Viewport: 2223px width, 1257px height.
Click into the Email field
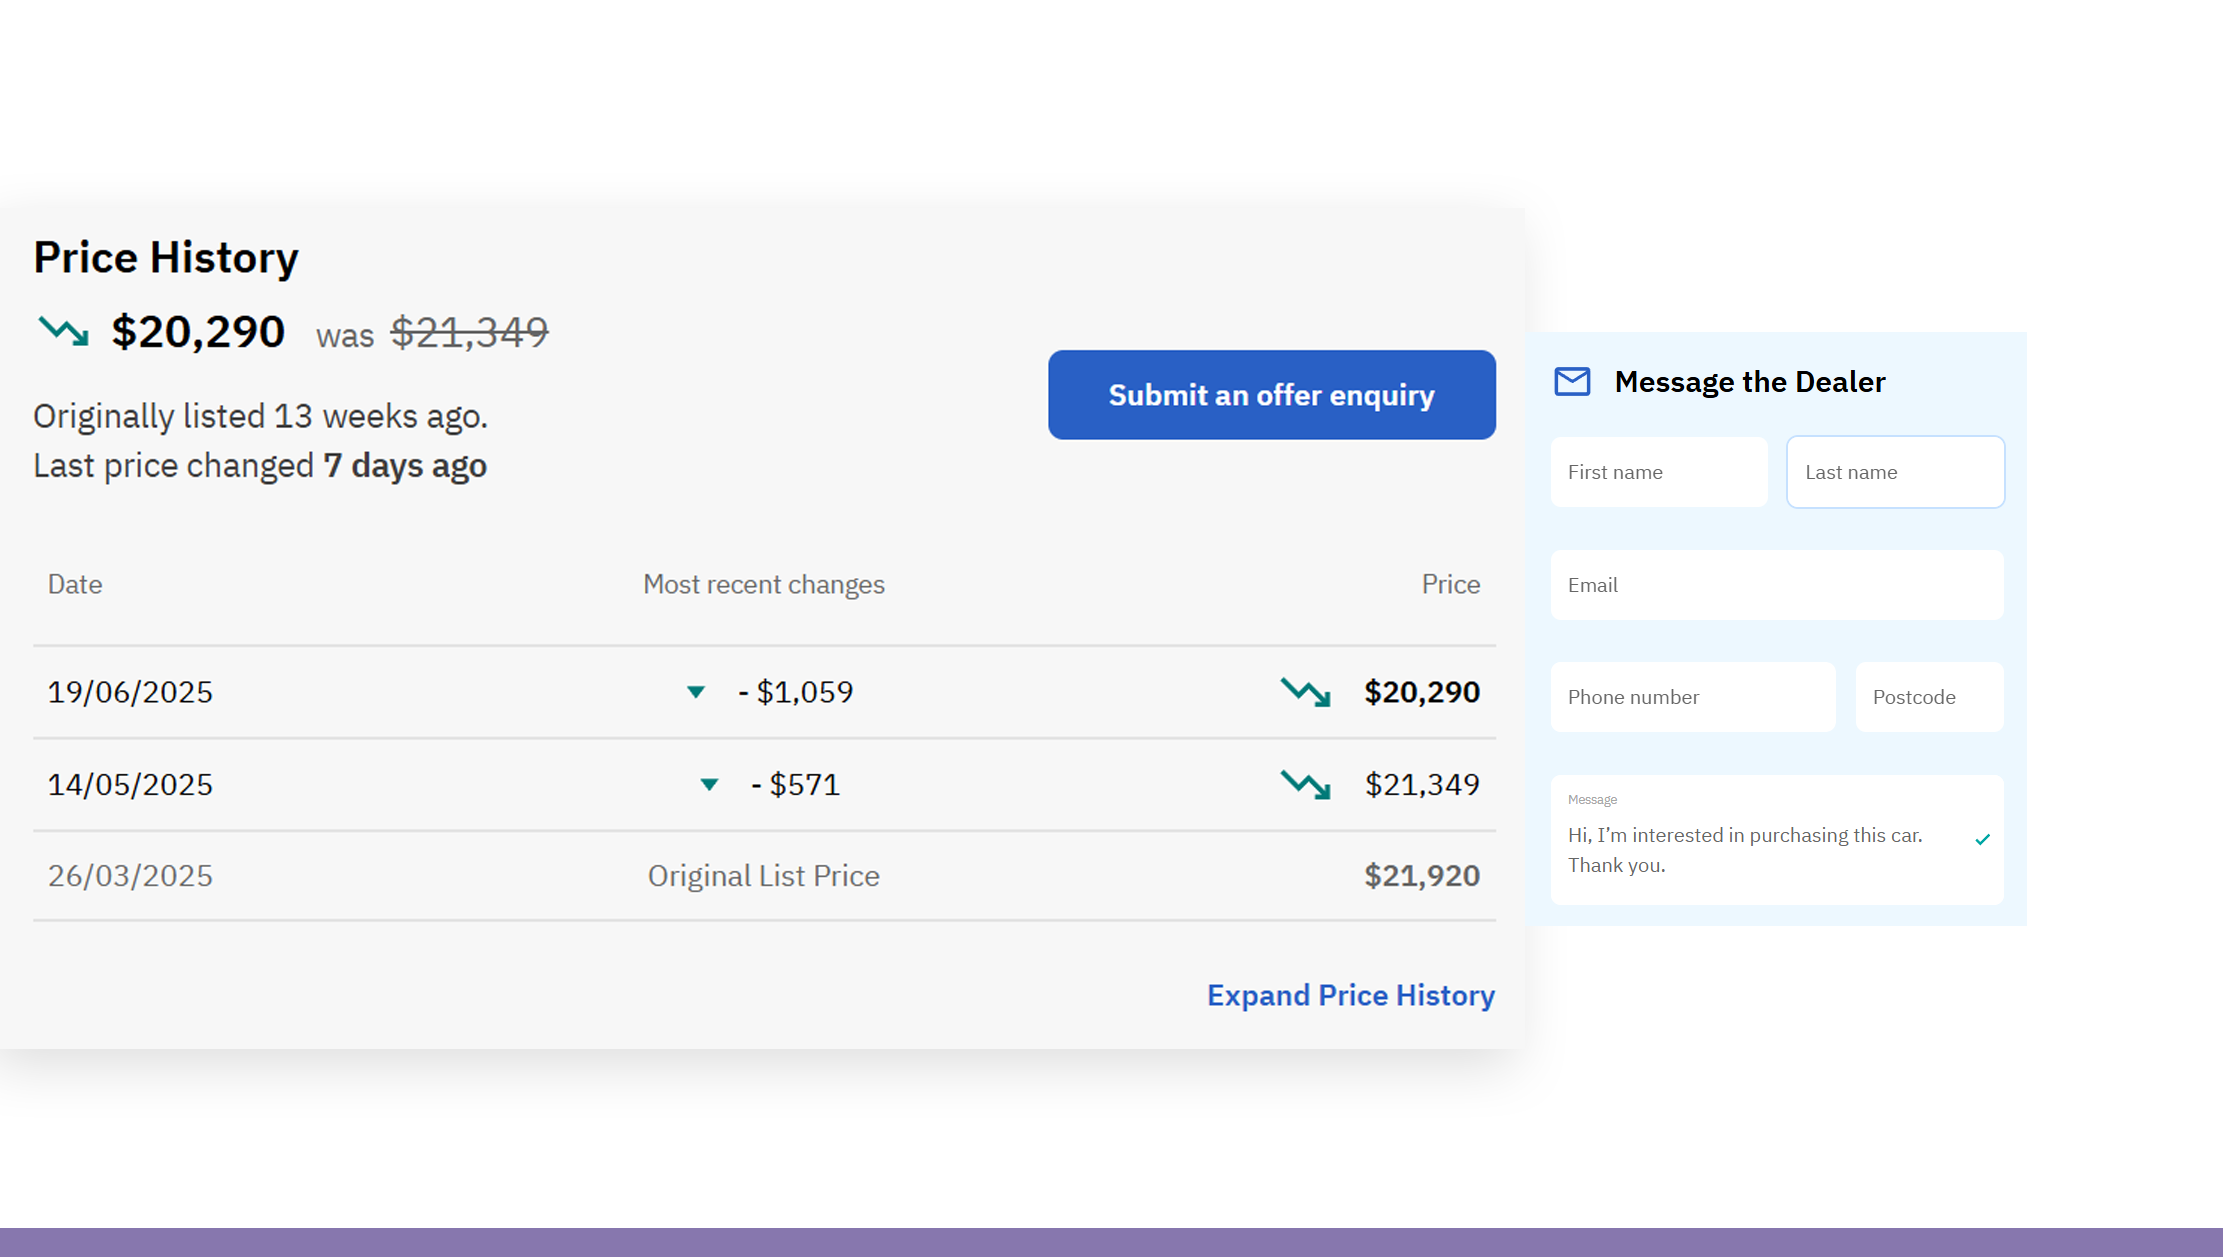1777,585
